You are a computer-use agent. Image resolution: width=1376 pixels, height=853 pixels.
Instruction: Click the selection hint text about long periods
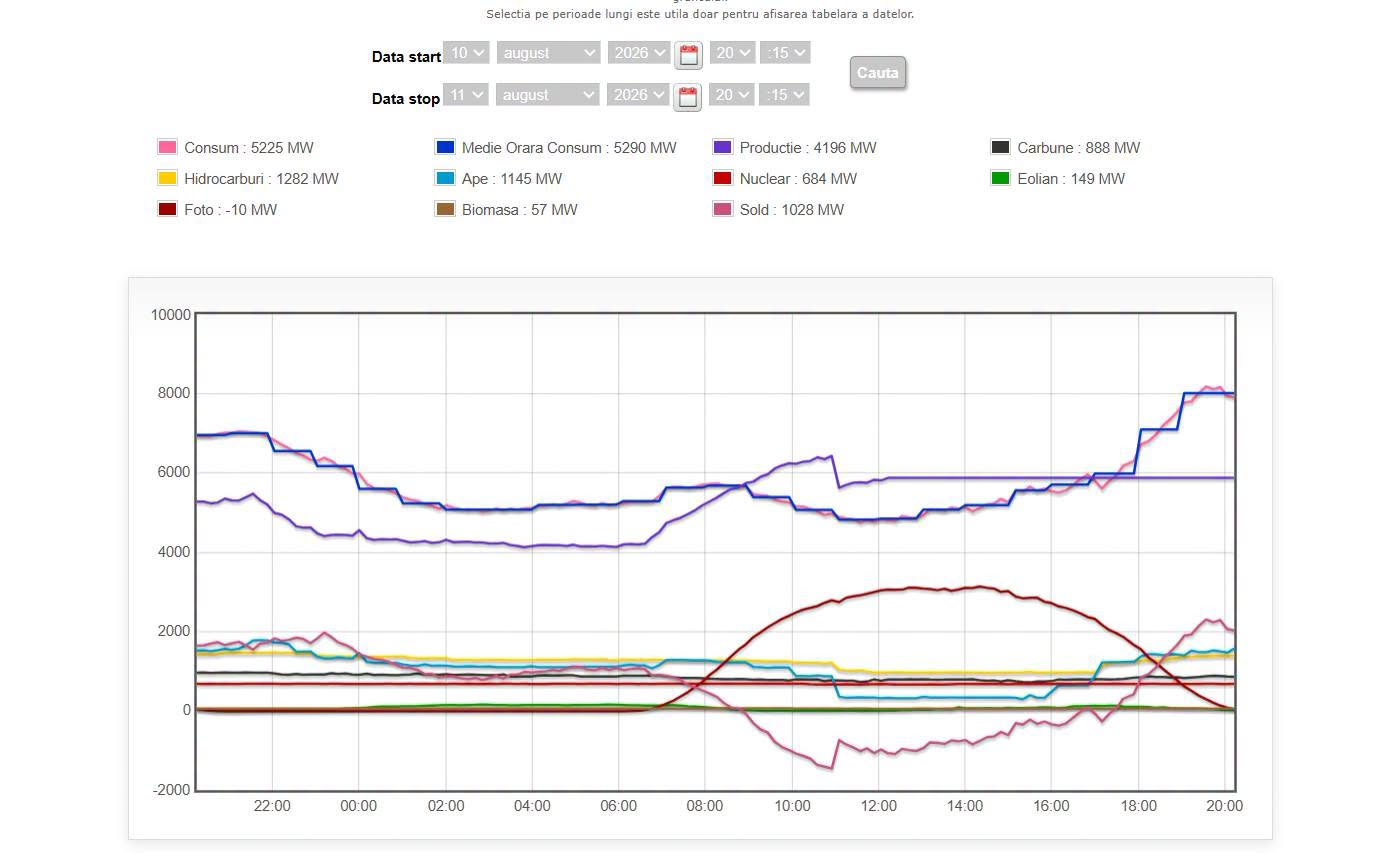pos(700,14)
